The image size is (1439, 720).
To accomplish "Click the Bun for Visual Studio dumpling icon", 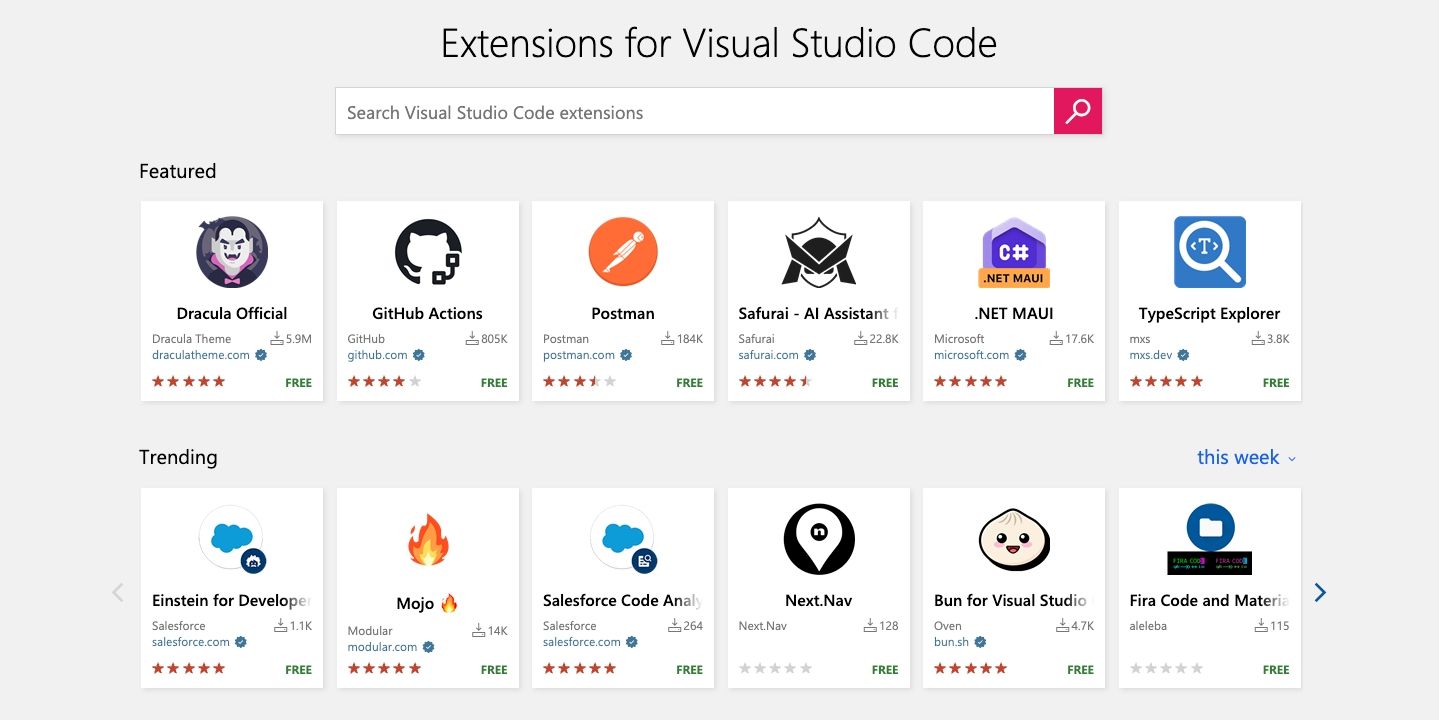I will [1013, 539].
